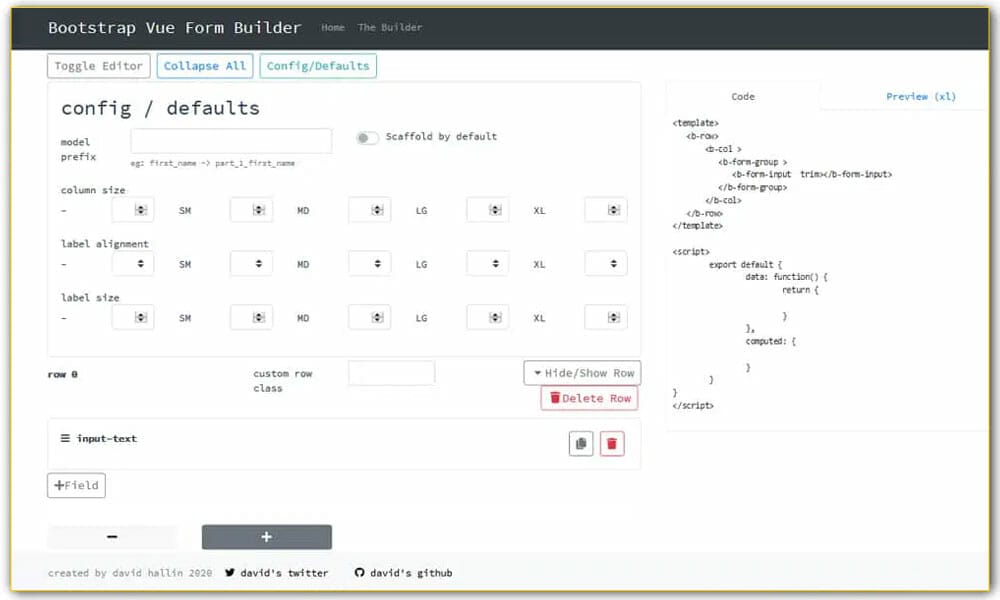Image resolution: width=1000 pixels, height=600 pixels.
Task: Toggle Editor visibility
Action: (x=99, y=66)
